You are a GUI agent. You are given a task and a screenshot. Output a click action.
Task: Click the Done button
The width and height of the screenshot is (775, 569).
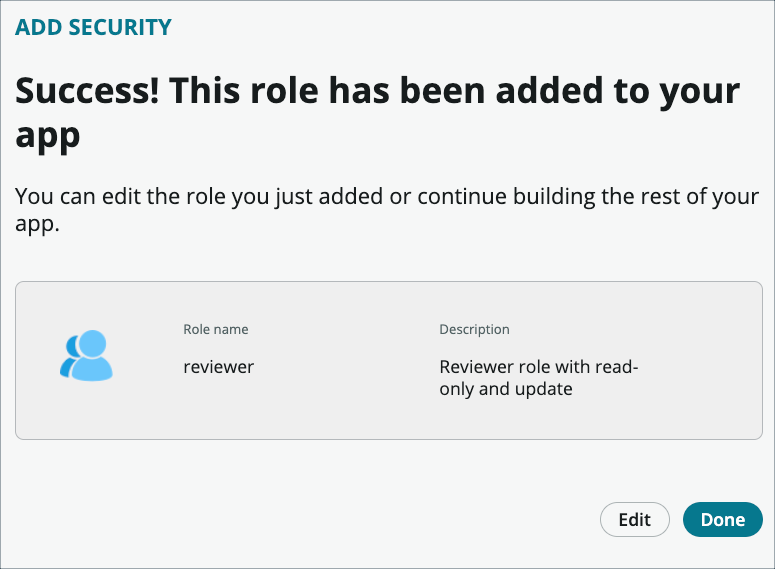click(x=723, y=520)
